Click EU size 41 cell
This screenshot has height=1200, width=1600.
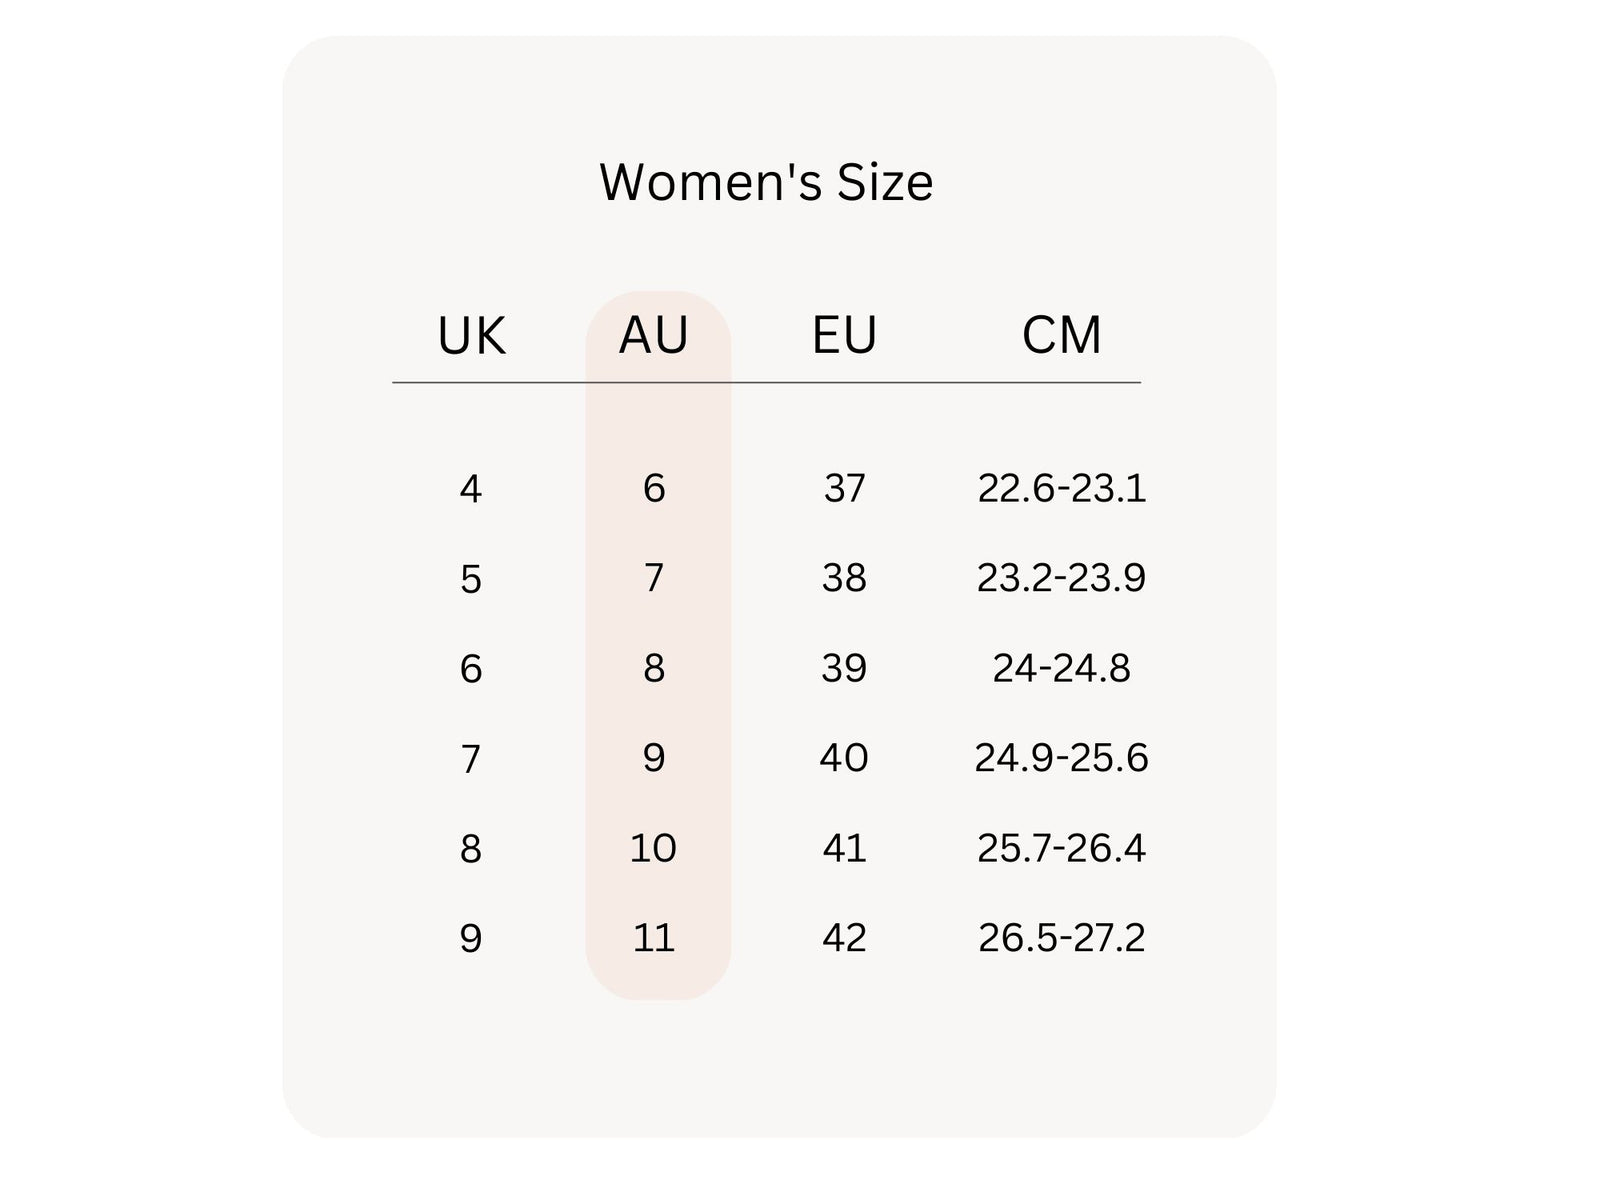[x=844, y=848]
